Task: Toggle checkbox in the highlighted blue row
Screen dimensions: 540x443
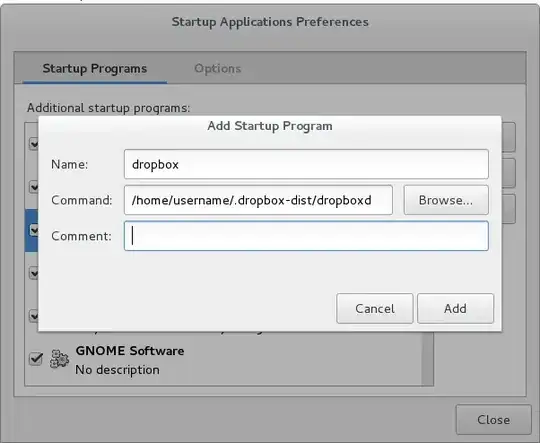Action: point(34,230)
